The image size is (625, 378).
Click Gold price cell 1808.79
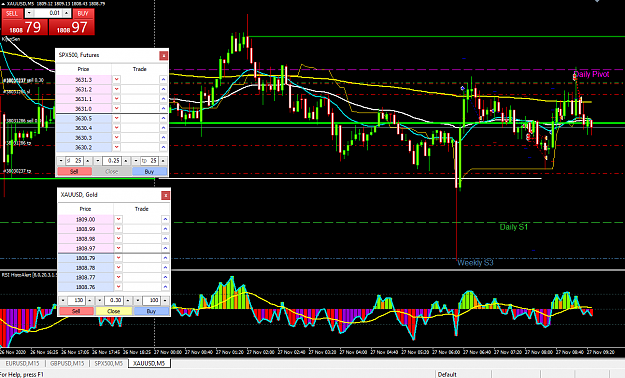(85, 258)
